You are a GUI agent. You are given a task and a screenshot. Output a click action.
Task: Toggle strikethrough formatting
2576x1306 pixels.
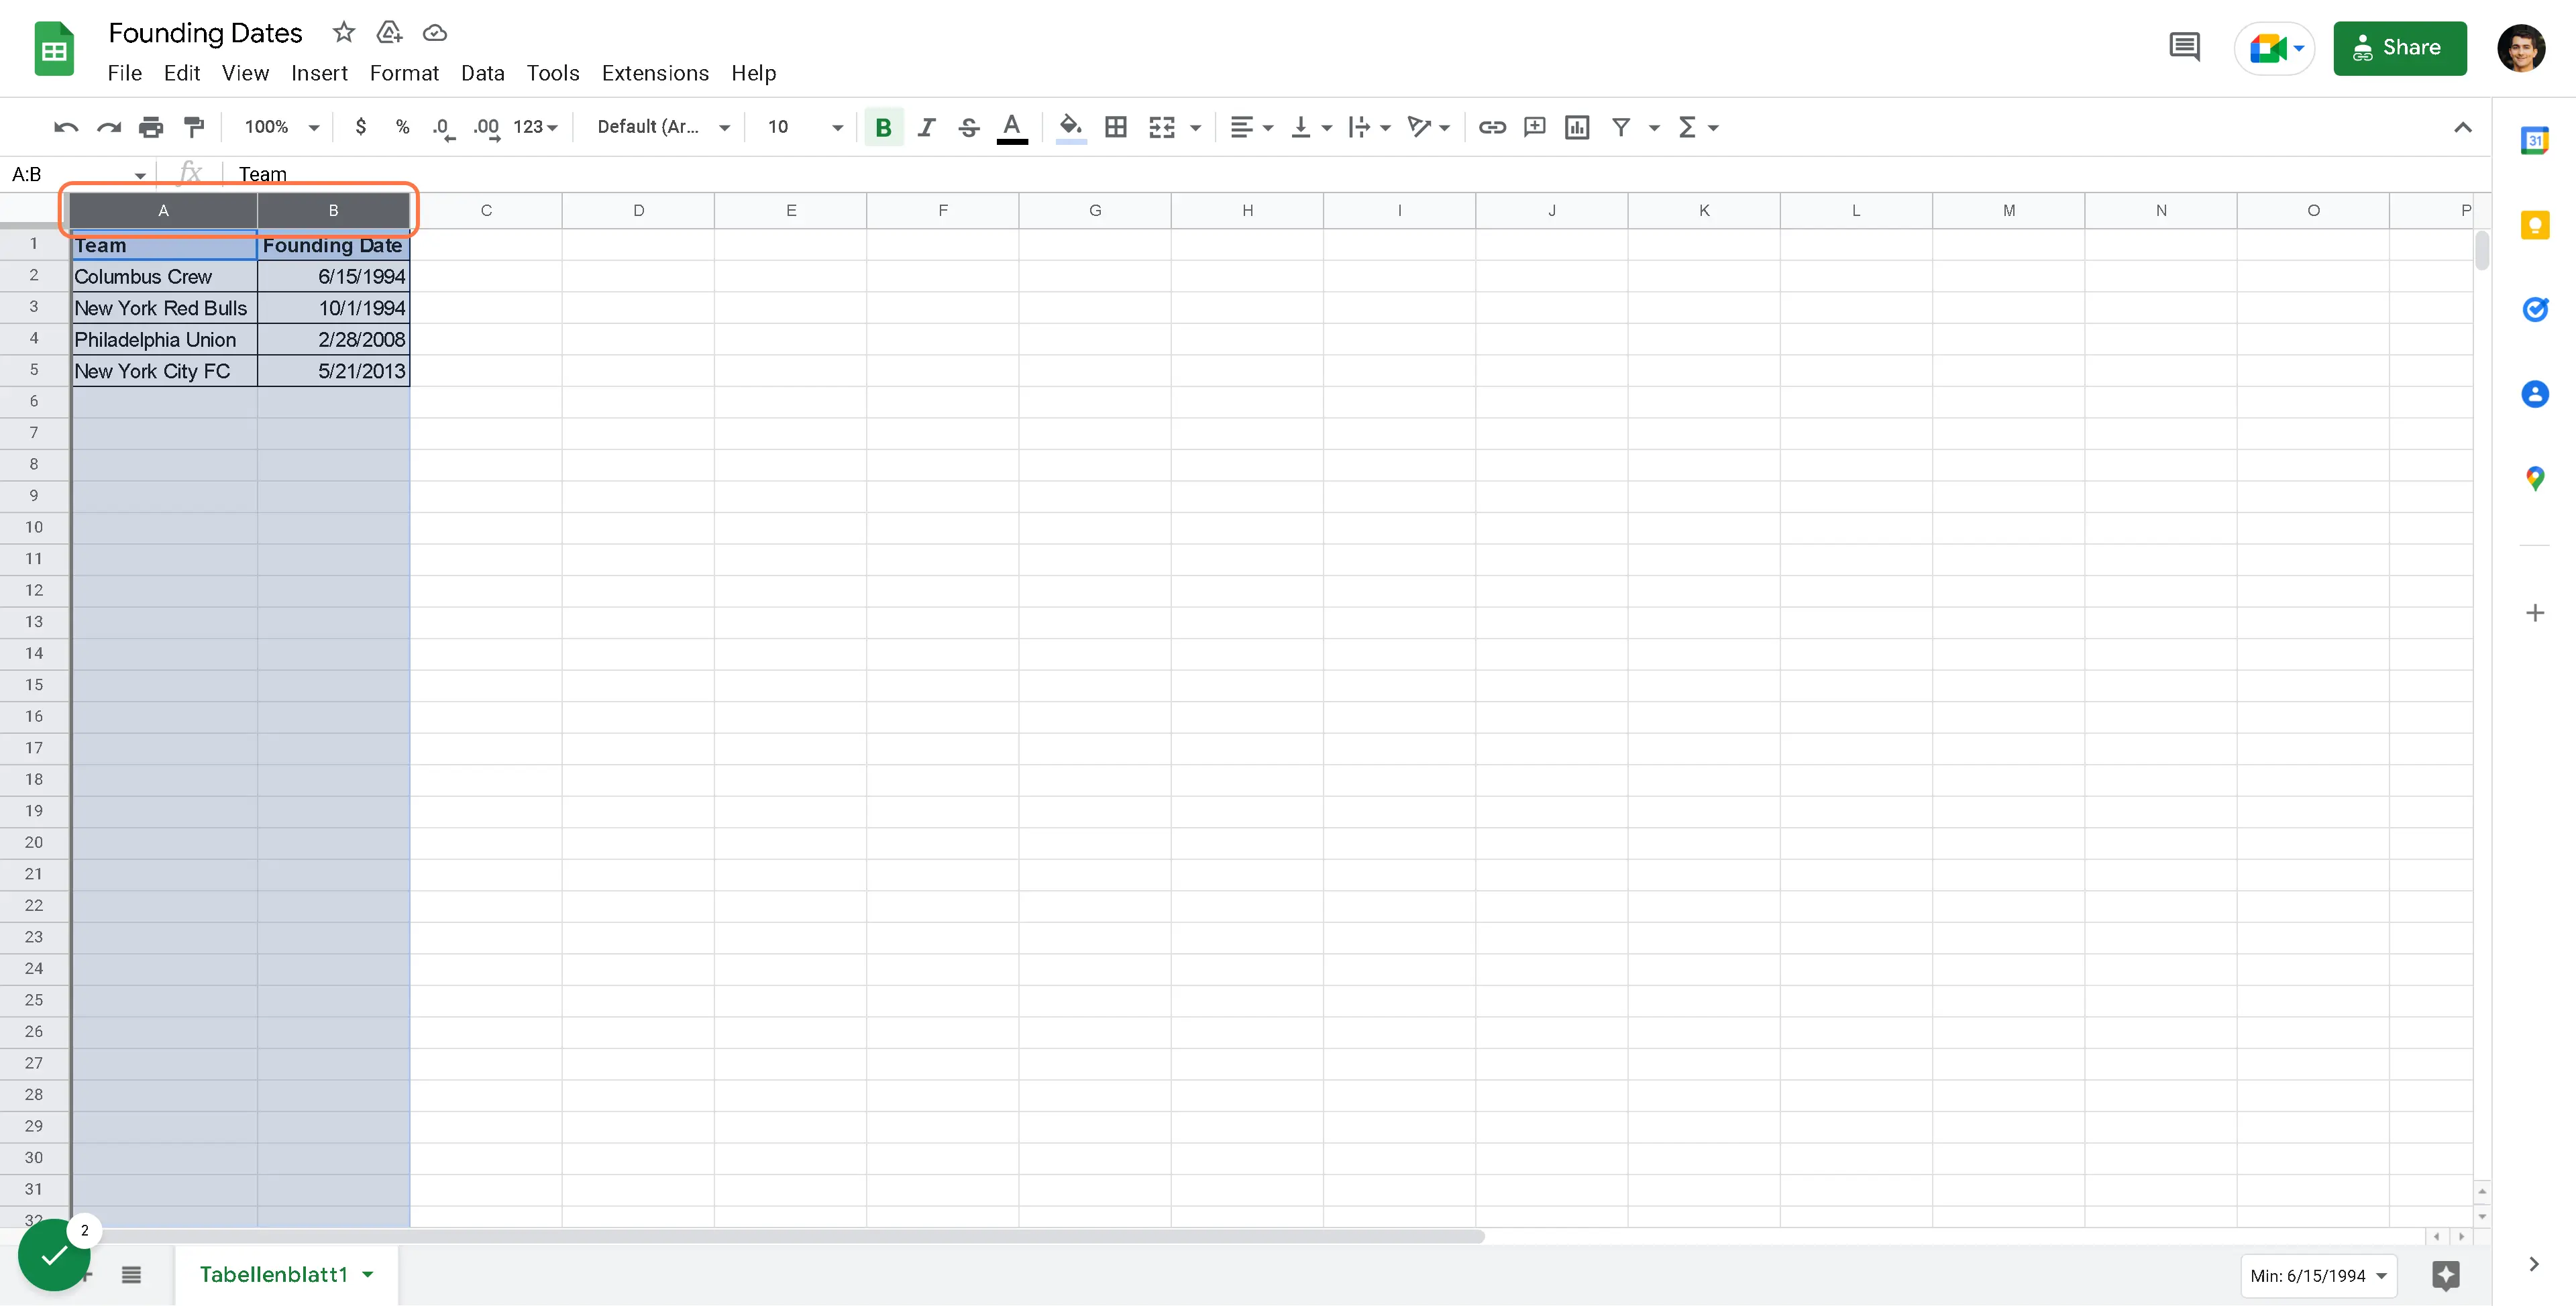968,127
